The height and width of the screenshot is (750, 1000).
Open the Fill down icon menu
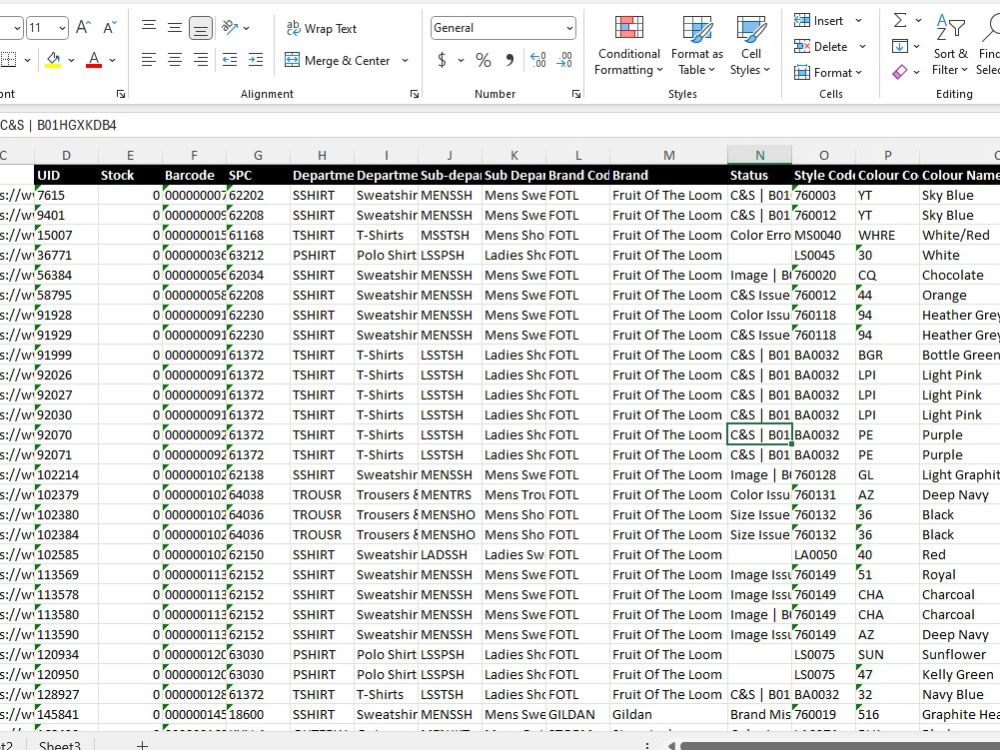pos(906,47)
